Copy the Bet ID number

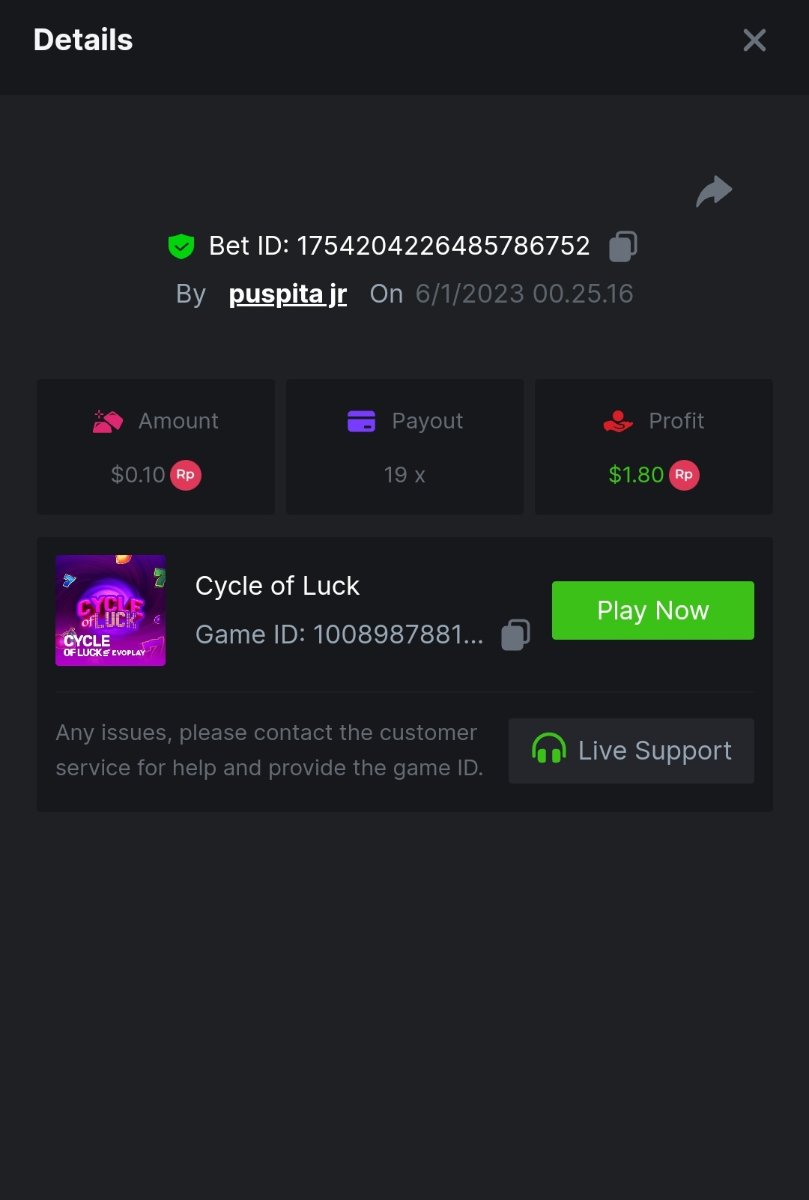click(623, 246)
